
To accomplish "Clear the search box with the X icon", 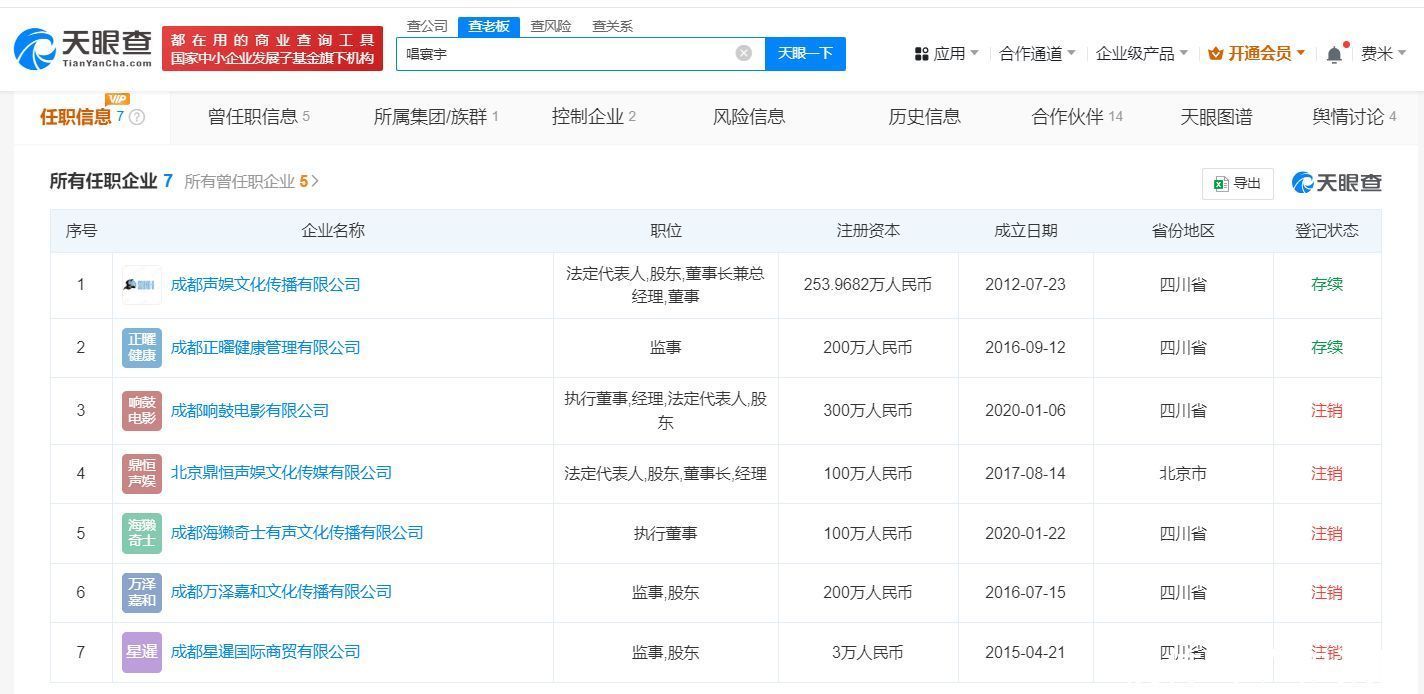I will click(743, 53).
